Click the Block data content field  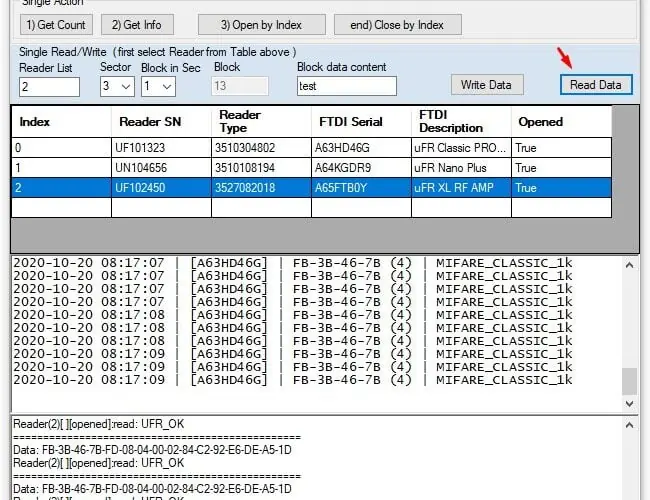[346, 87]
